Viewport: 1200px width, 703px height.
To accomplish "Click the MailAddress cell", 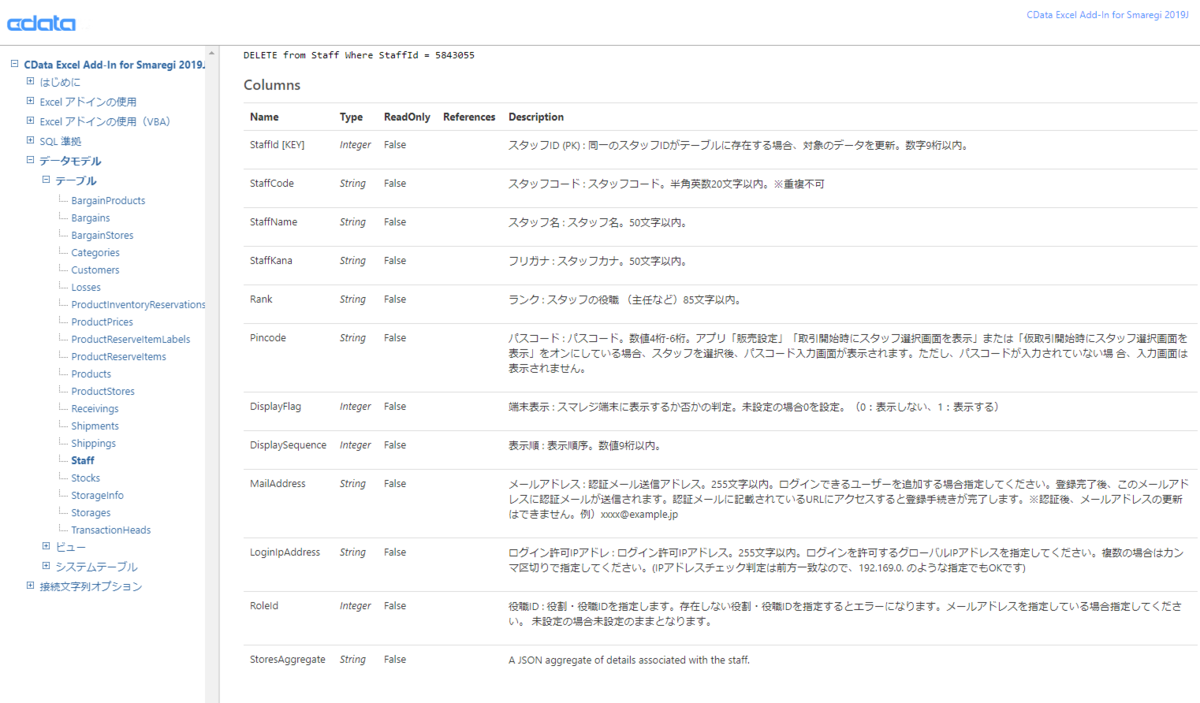I will click(278, 484).
